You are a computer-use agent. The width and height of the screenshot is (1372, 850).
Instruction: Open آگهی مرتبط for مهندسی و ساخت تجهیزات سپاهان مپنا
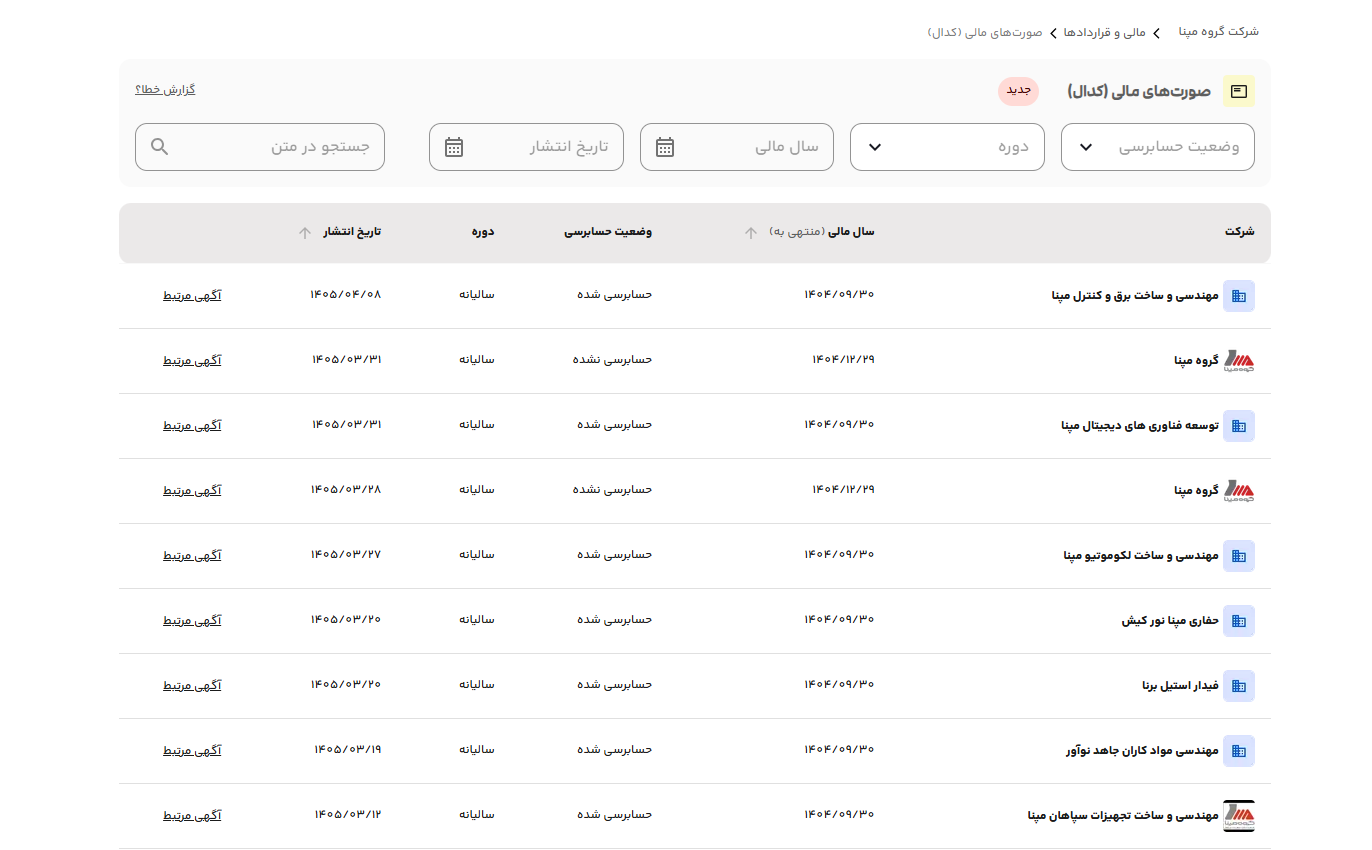(x=193, y=816)
